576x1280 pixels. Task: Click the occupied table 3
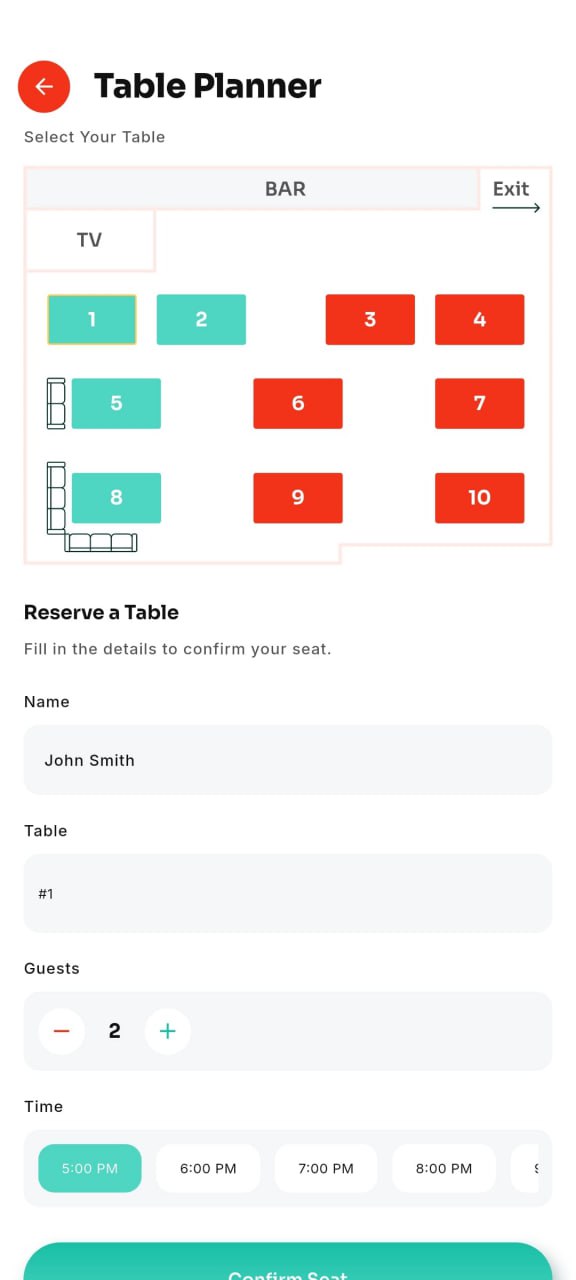pos(370,319)
